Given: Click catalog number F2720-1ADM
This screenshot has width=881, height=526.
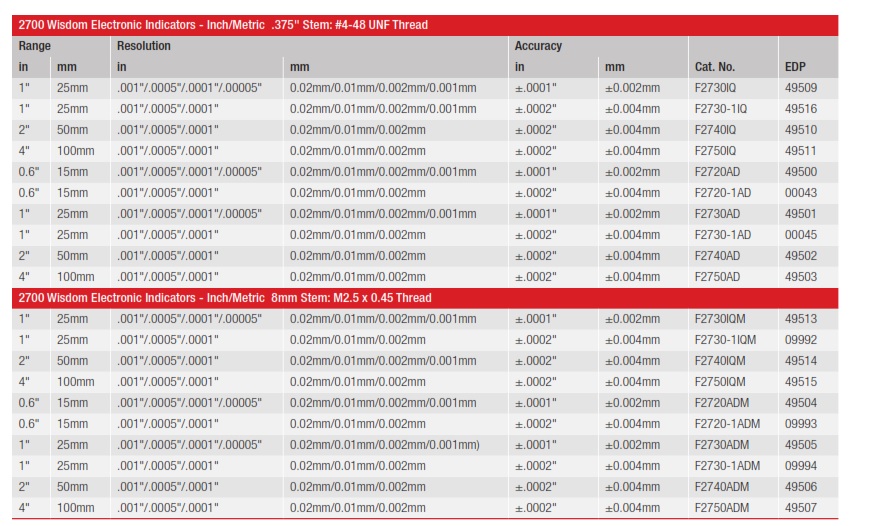Looking at the screenshot, I should (727, 424).
